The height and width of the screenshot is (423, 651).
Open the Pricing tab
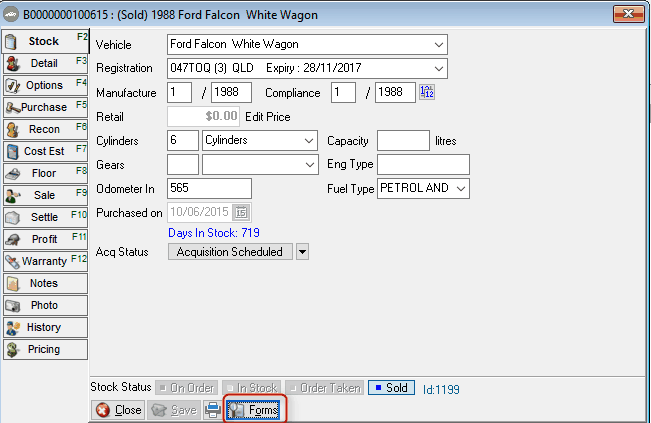45,350
